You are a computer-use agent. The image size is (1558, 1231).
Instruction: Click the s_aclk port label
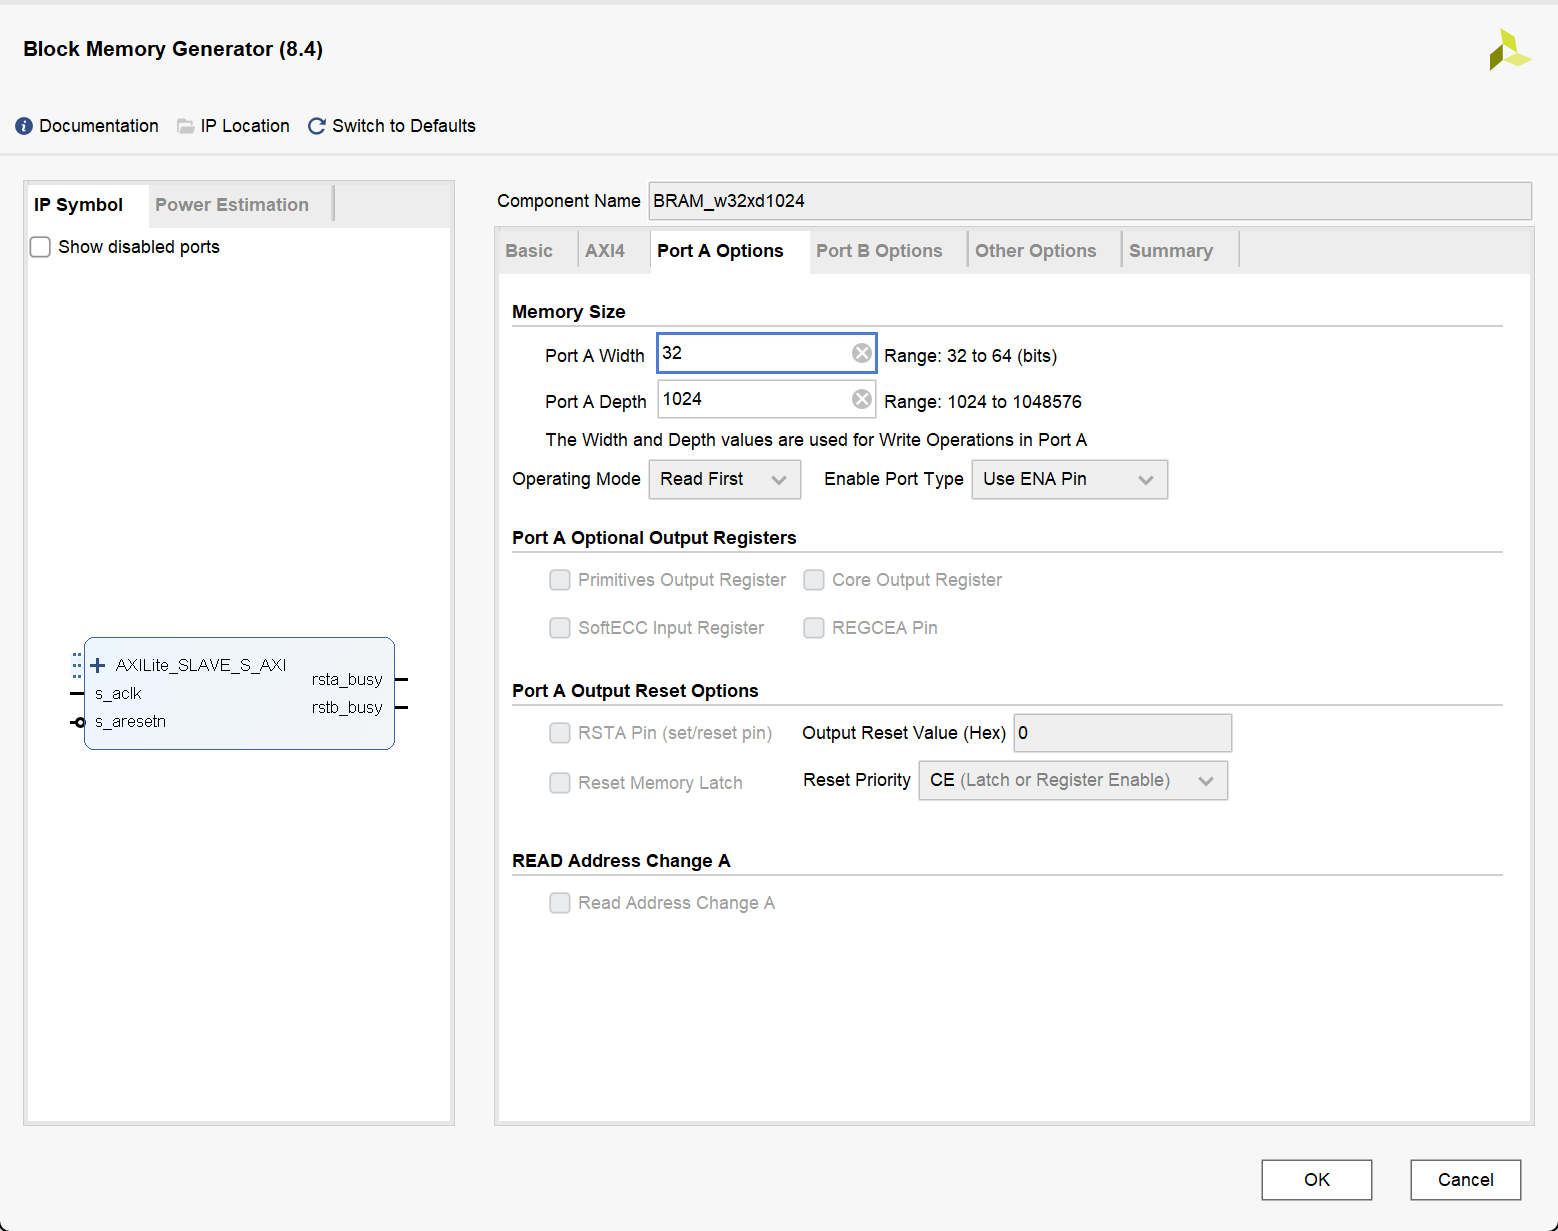click(118, 694)
